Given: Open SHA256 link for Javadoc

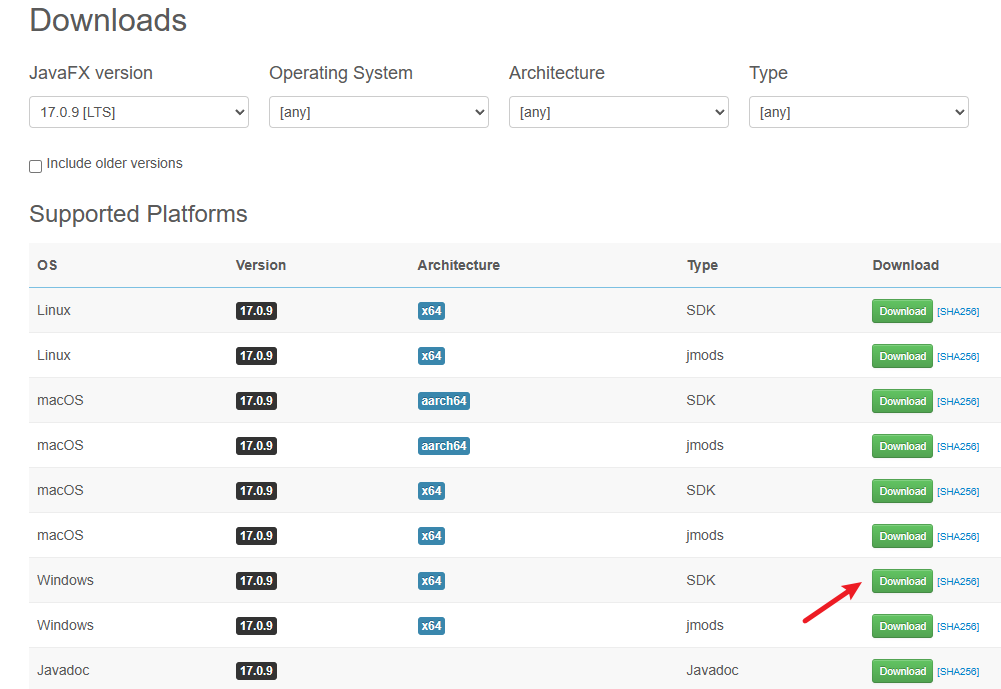Looking at the screenshot, I should (958, 672).
